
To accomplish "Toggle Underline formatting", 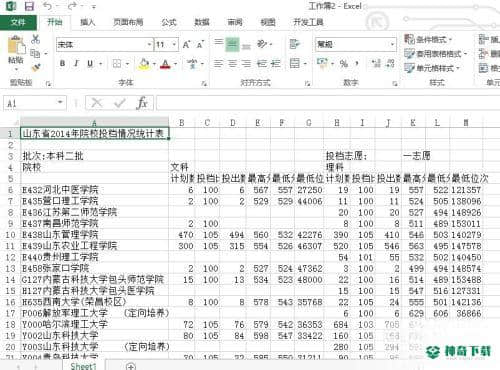I will click(90, 63).
